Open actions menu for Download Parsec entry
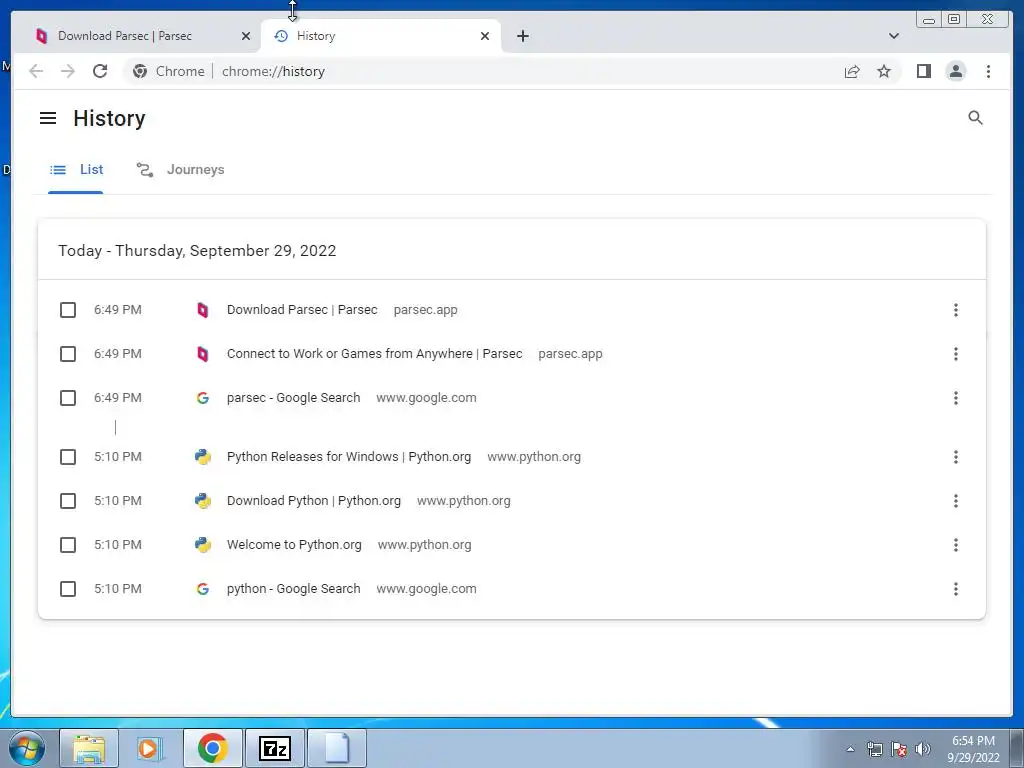This screenshot has width=1024, height=768. click(955, 310)
